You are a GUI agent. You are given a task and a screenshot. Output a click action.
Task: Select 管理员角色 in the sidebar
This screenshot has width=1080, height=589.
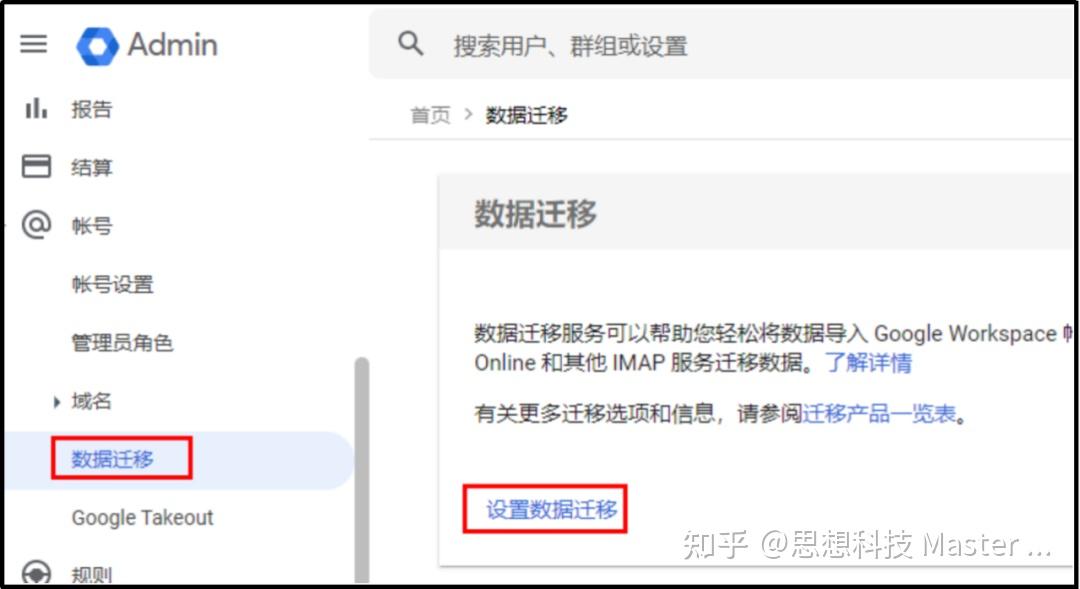(122, 342)
